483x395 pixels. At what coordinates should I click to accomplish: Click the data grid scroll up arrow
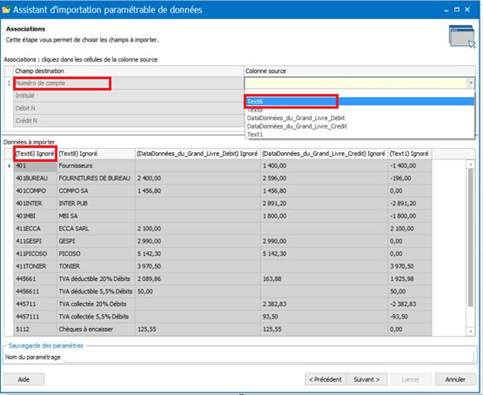[470, 164]
